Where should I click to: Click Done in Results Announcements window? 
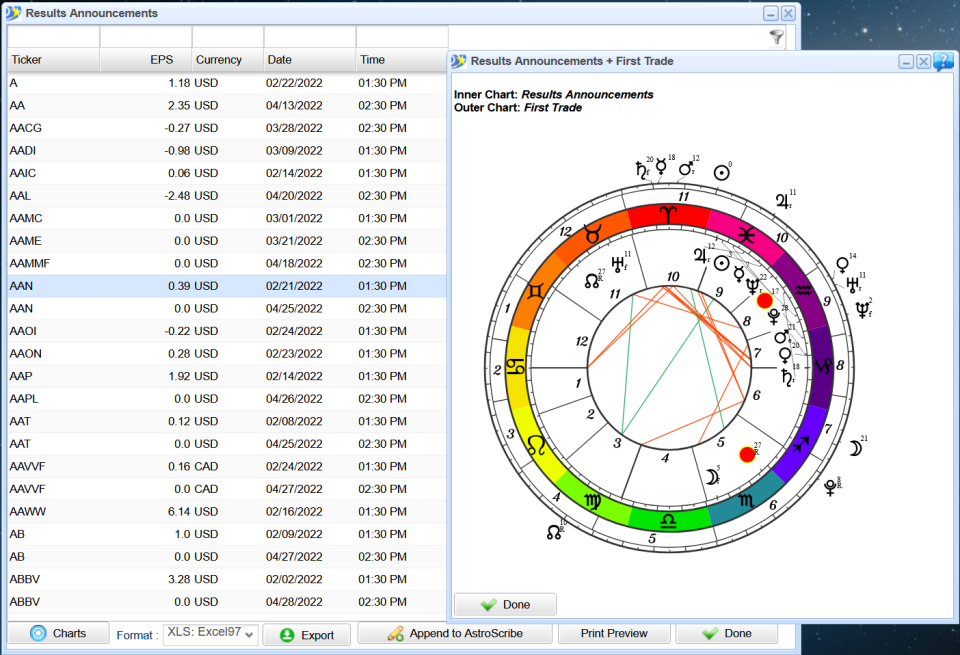727,633
